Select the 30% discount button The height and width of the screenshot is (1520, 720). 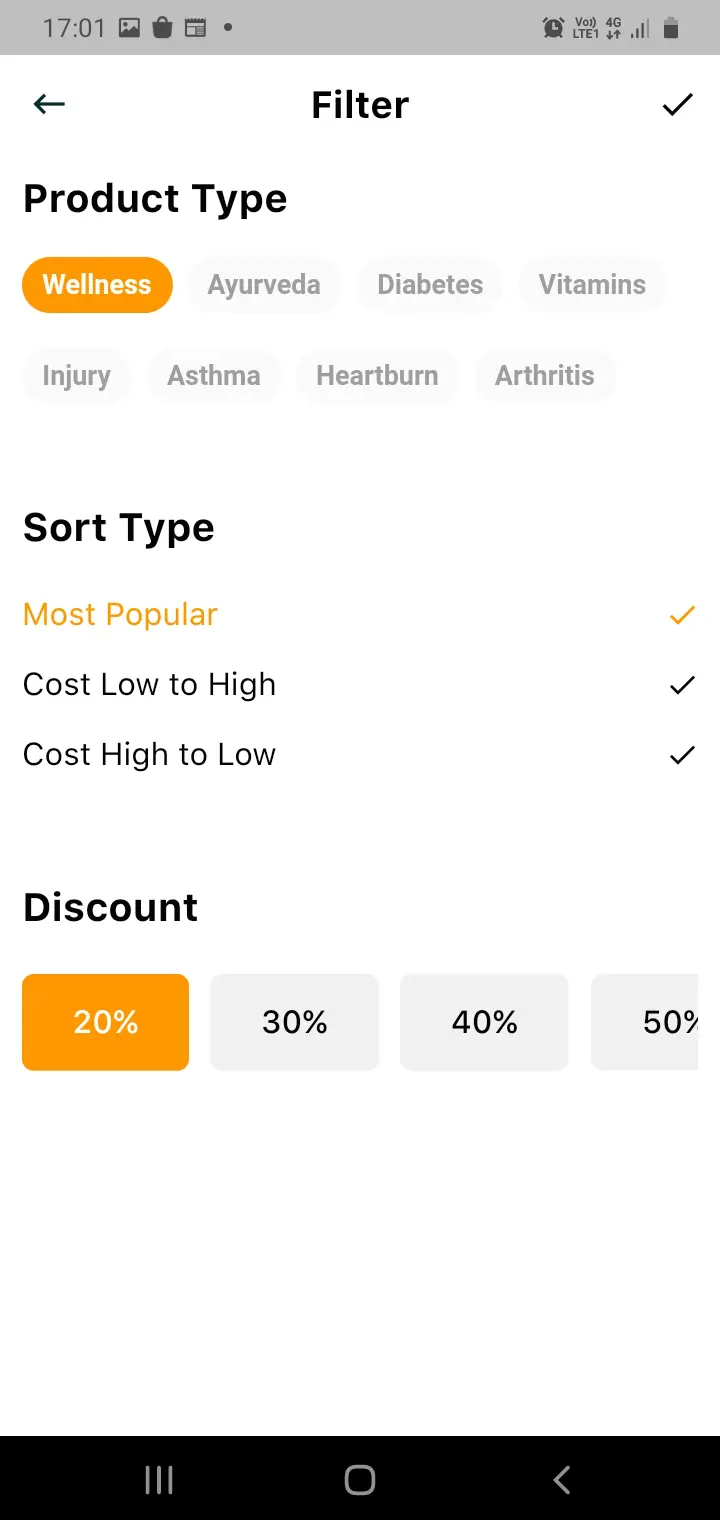pyautogui.click(x=294, y=1022)
